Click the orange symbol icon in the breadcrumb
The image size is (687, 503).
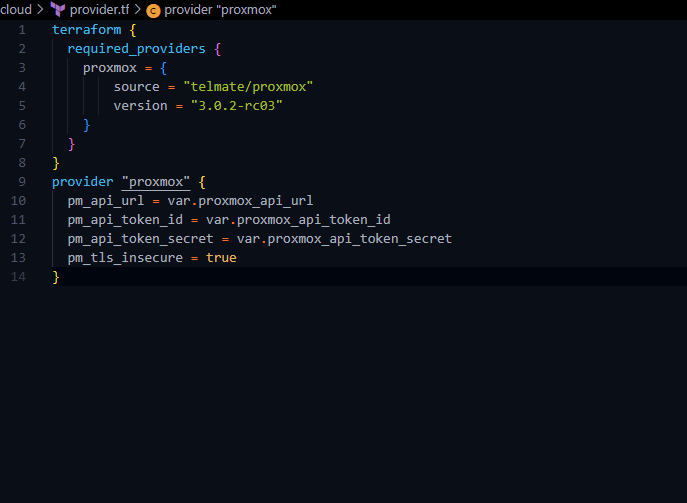(153, 10)
